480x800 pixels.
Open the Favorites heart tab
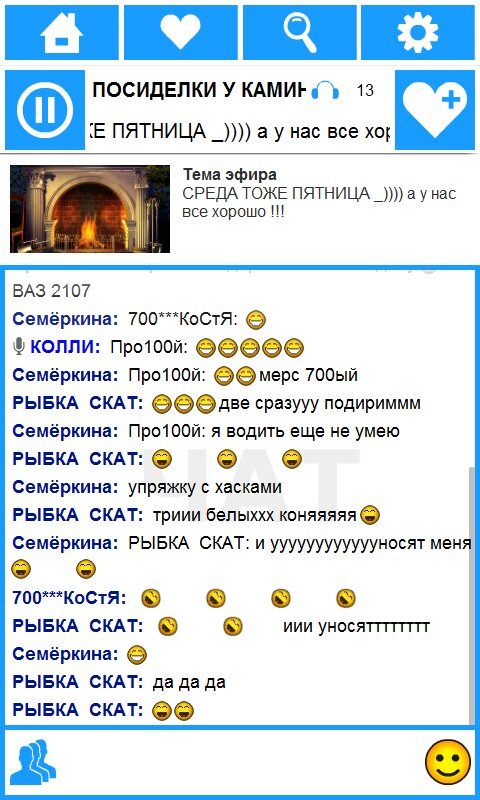(x=181, y=33)
